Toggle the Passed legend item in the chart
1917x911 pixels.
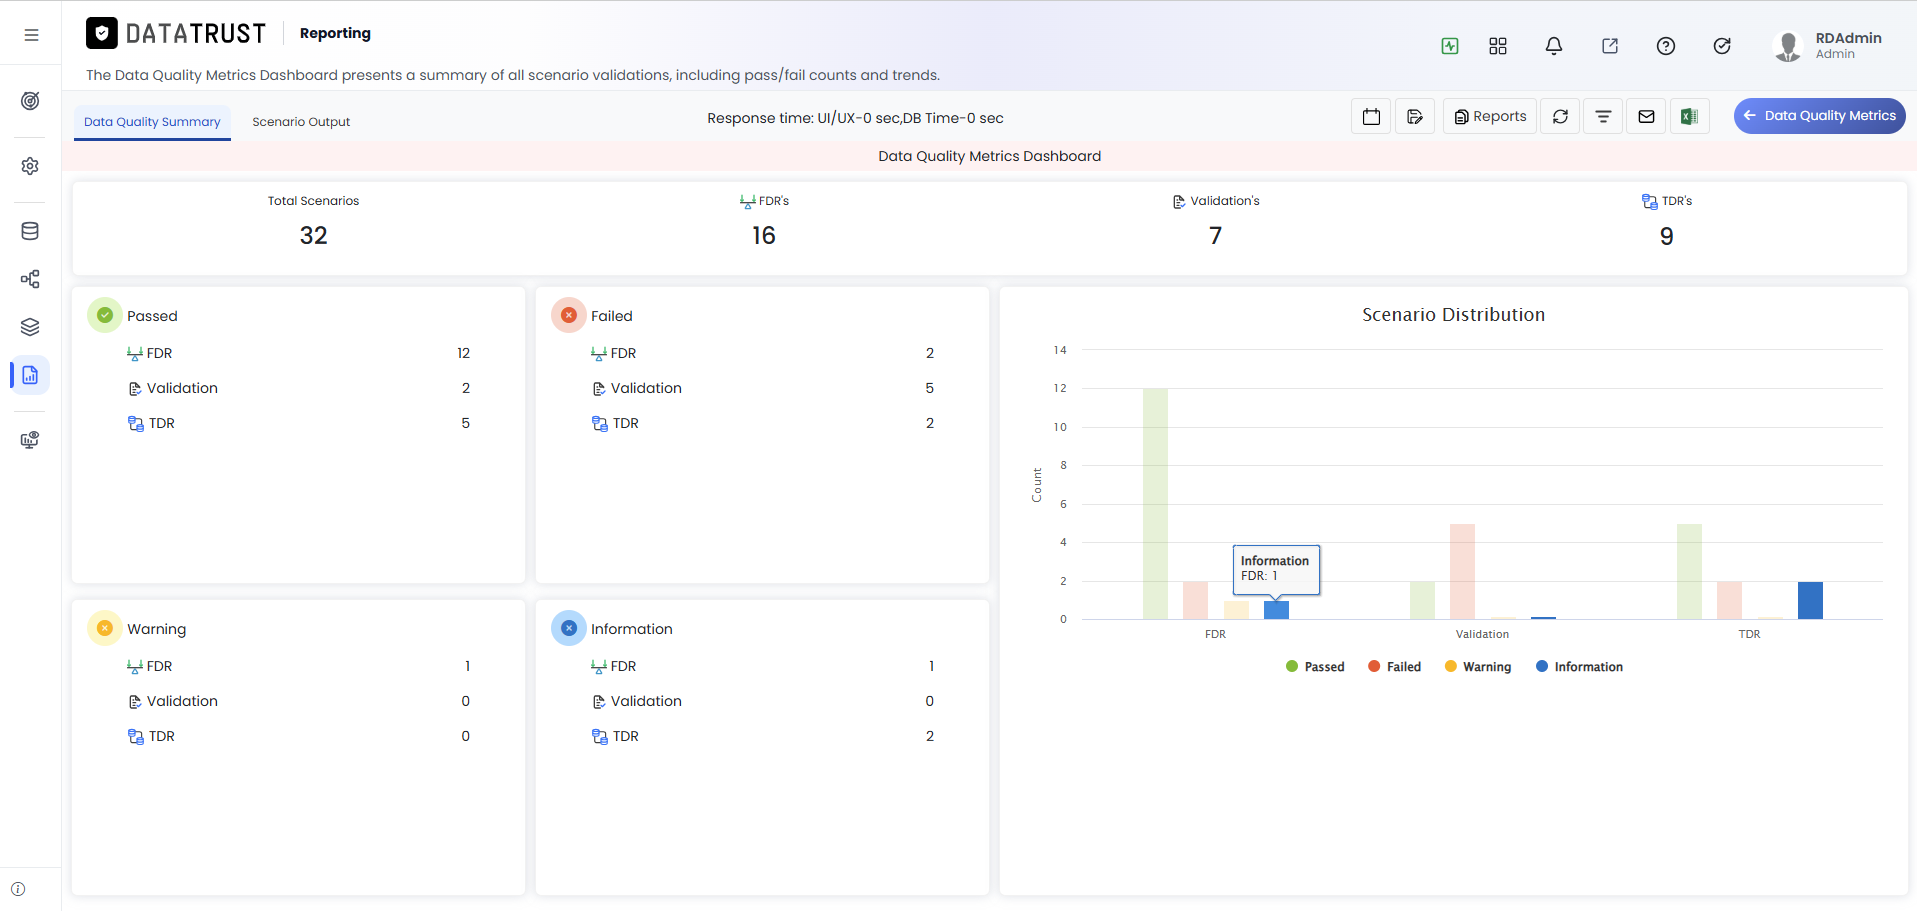point(1315,667)
